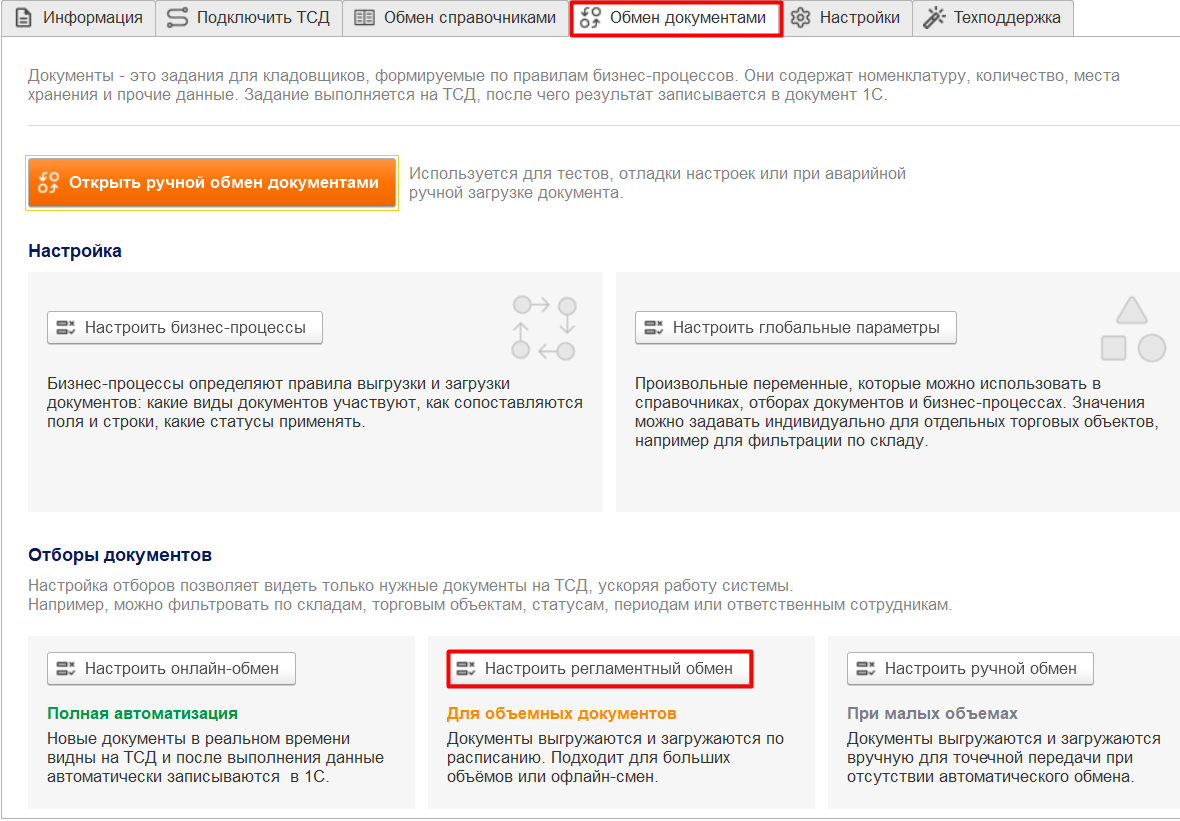This screenshot has height=821, width=1180.
Task: Open the Информация tab
Action: 78,18
